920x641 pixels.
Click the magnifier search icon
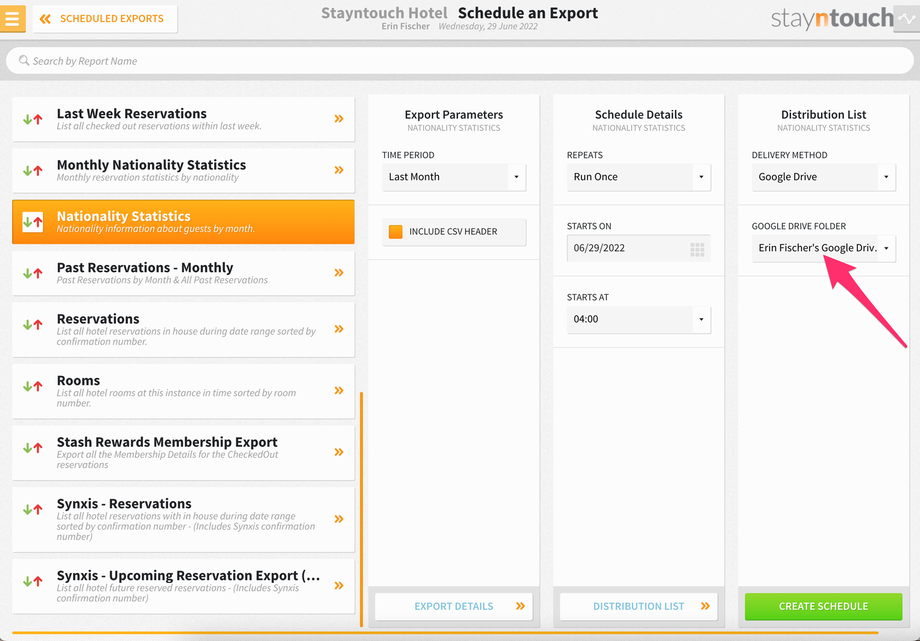23,60
